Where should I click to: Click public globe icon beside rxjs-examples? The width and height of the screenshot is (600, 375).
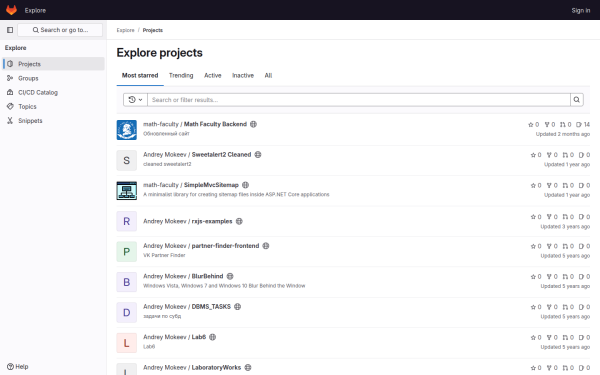(239, 221)
